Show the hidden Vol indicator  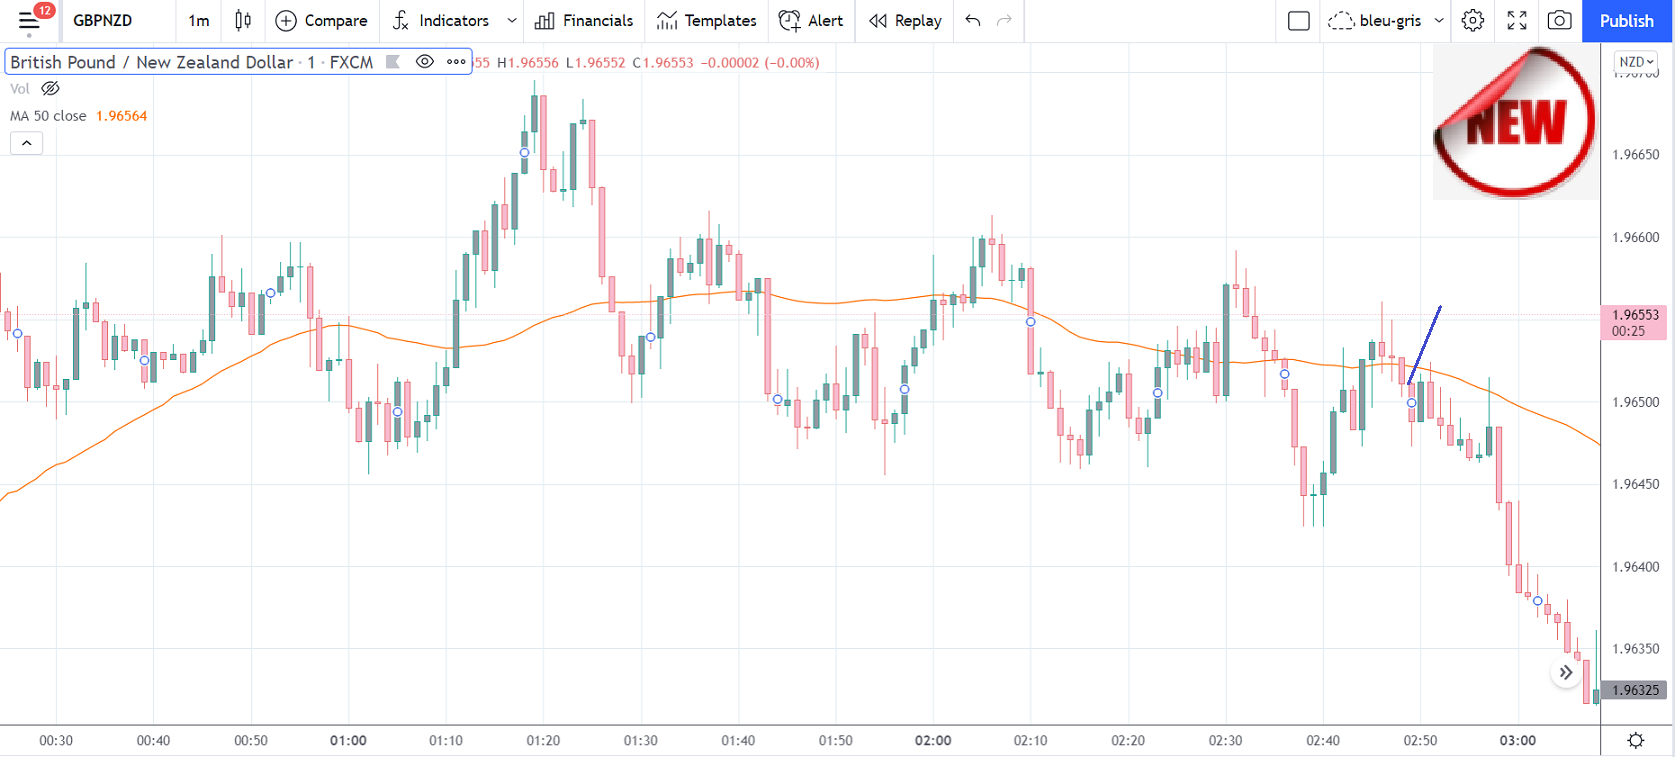tap(50, 89)
